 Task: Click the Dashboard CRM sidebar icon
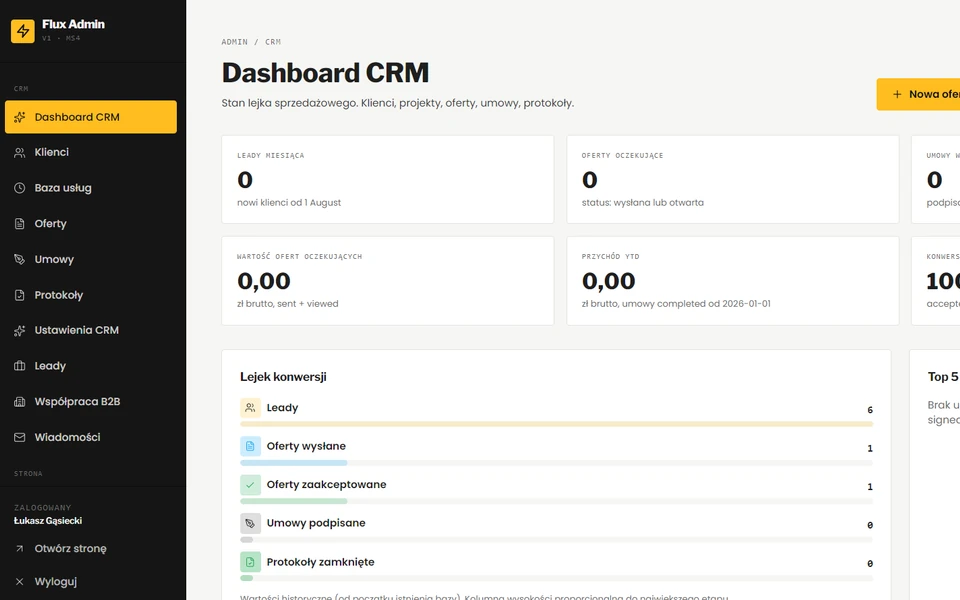tap(20, 117)
